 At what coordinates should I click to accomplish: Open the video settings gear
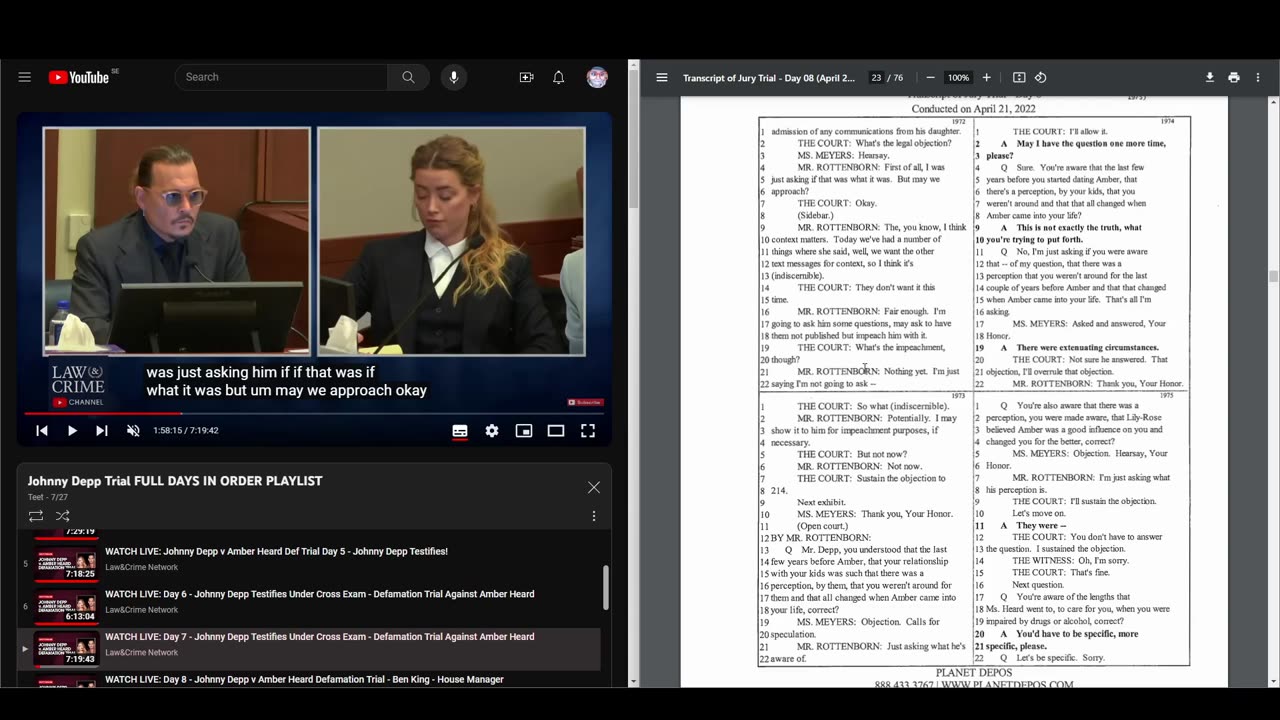click(x=492, y=430)
